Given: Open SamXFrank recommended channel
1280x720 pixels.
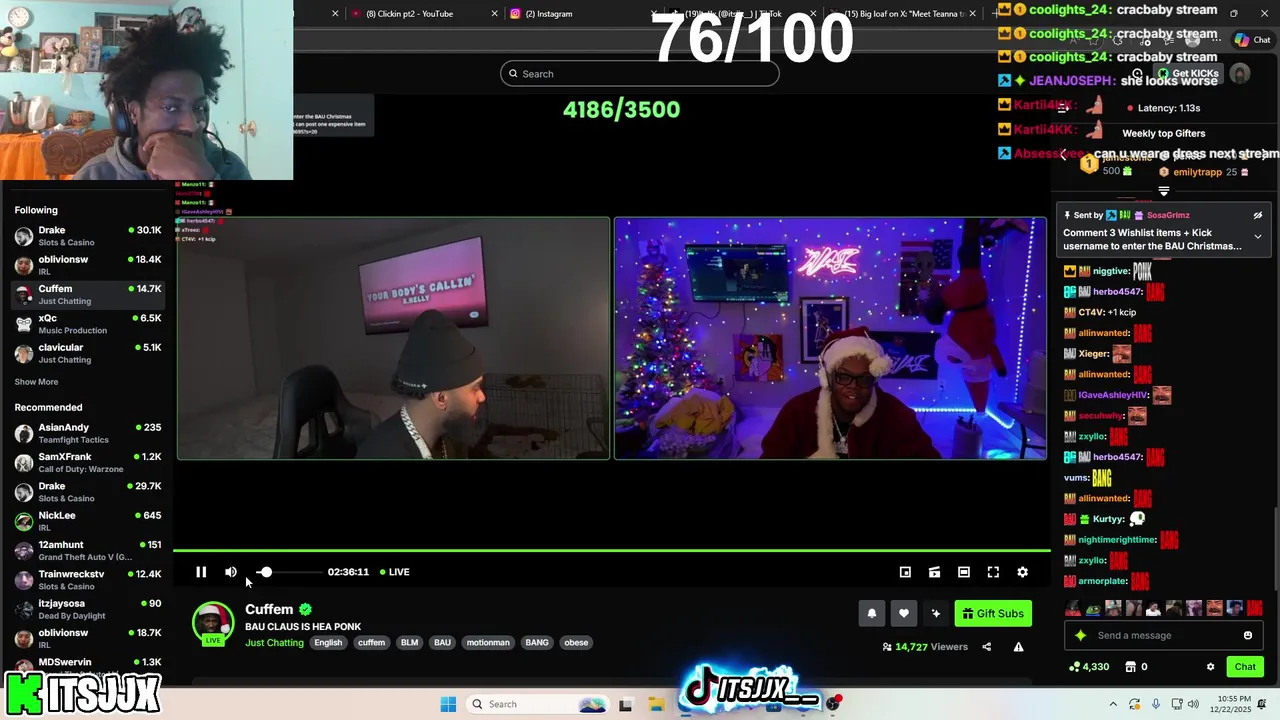Looking at the screenshot, I should tap(87, 463).
